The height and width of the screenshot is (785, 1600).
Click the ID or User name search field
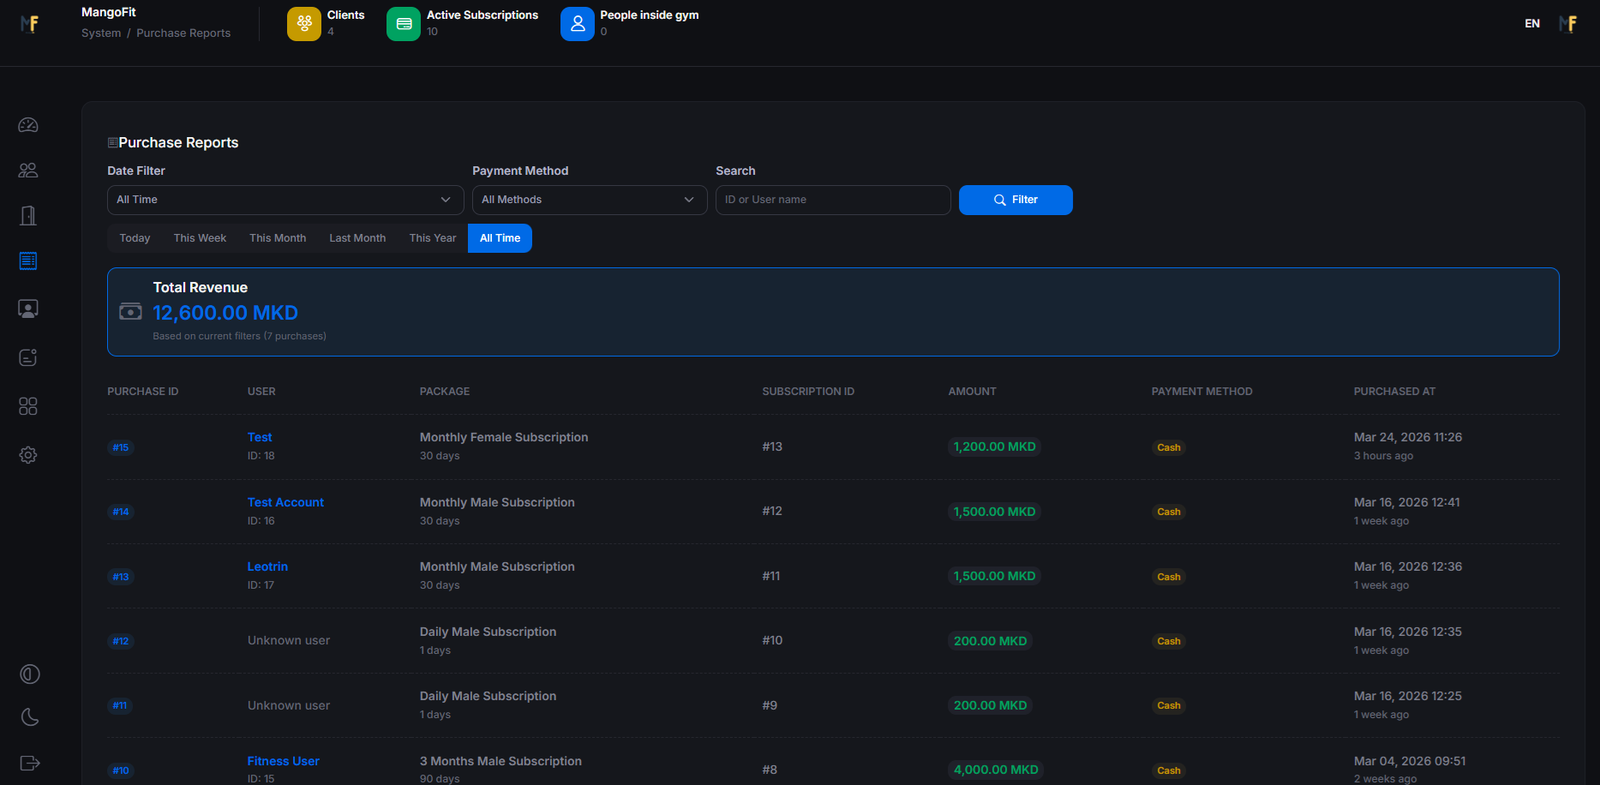(x=833, y=200)
